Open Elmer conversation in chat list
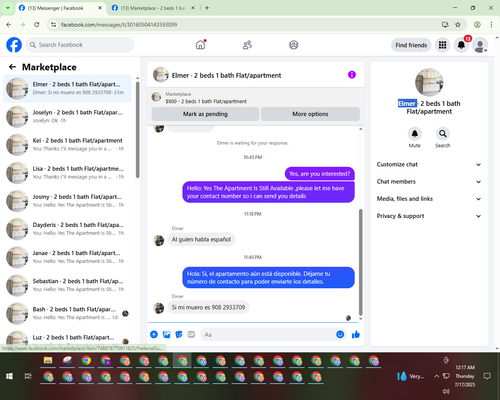The height and width of the screenshot is (400, 500). coord(67,88)
